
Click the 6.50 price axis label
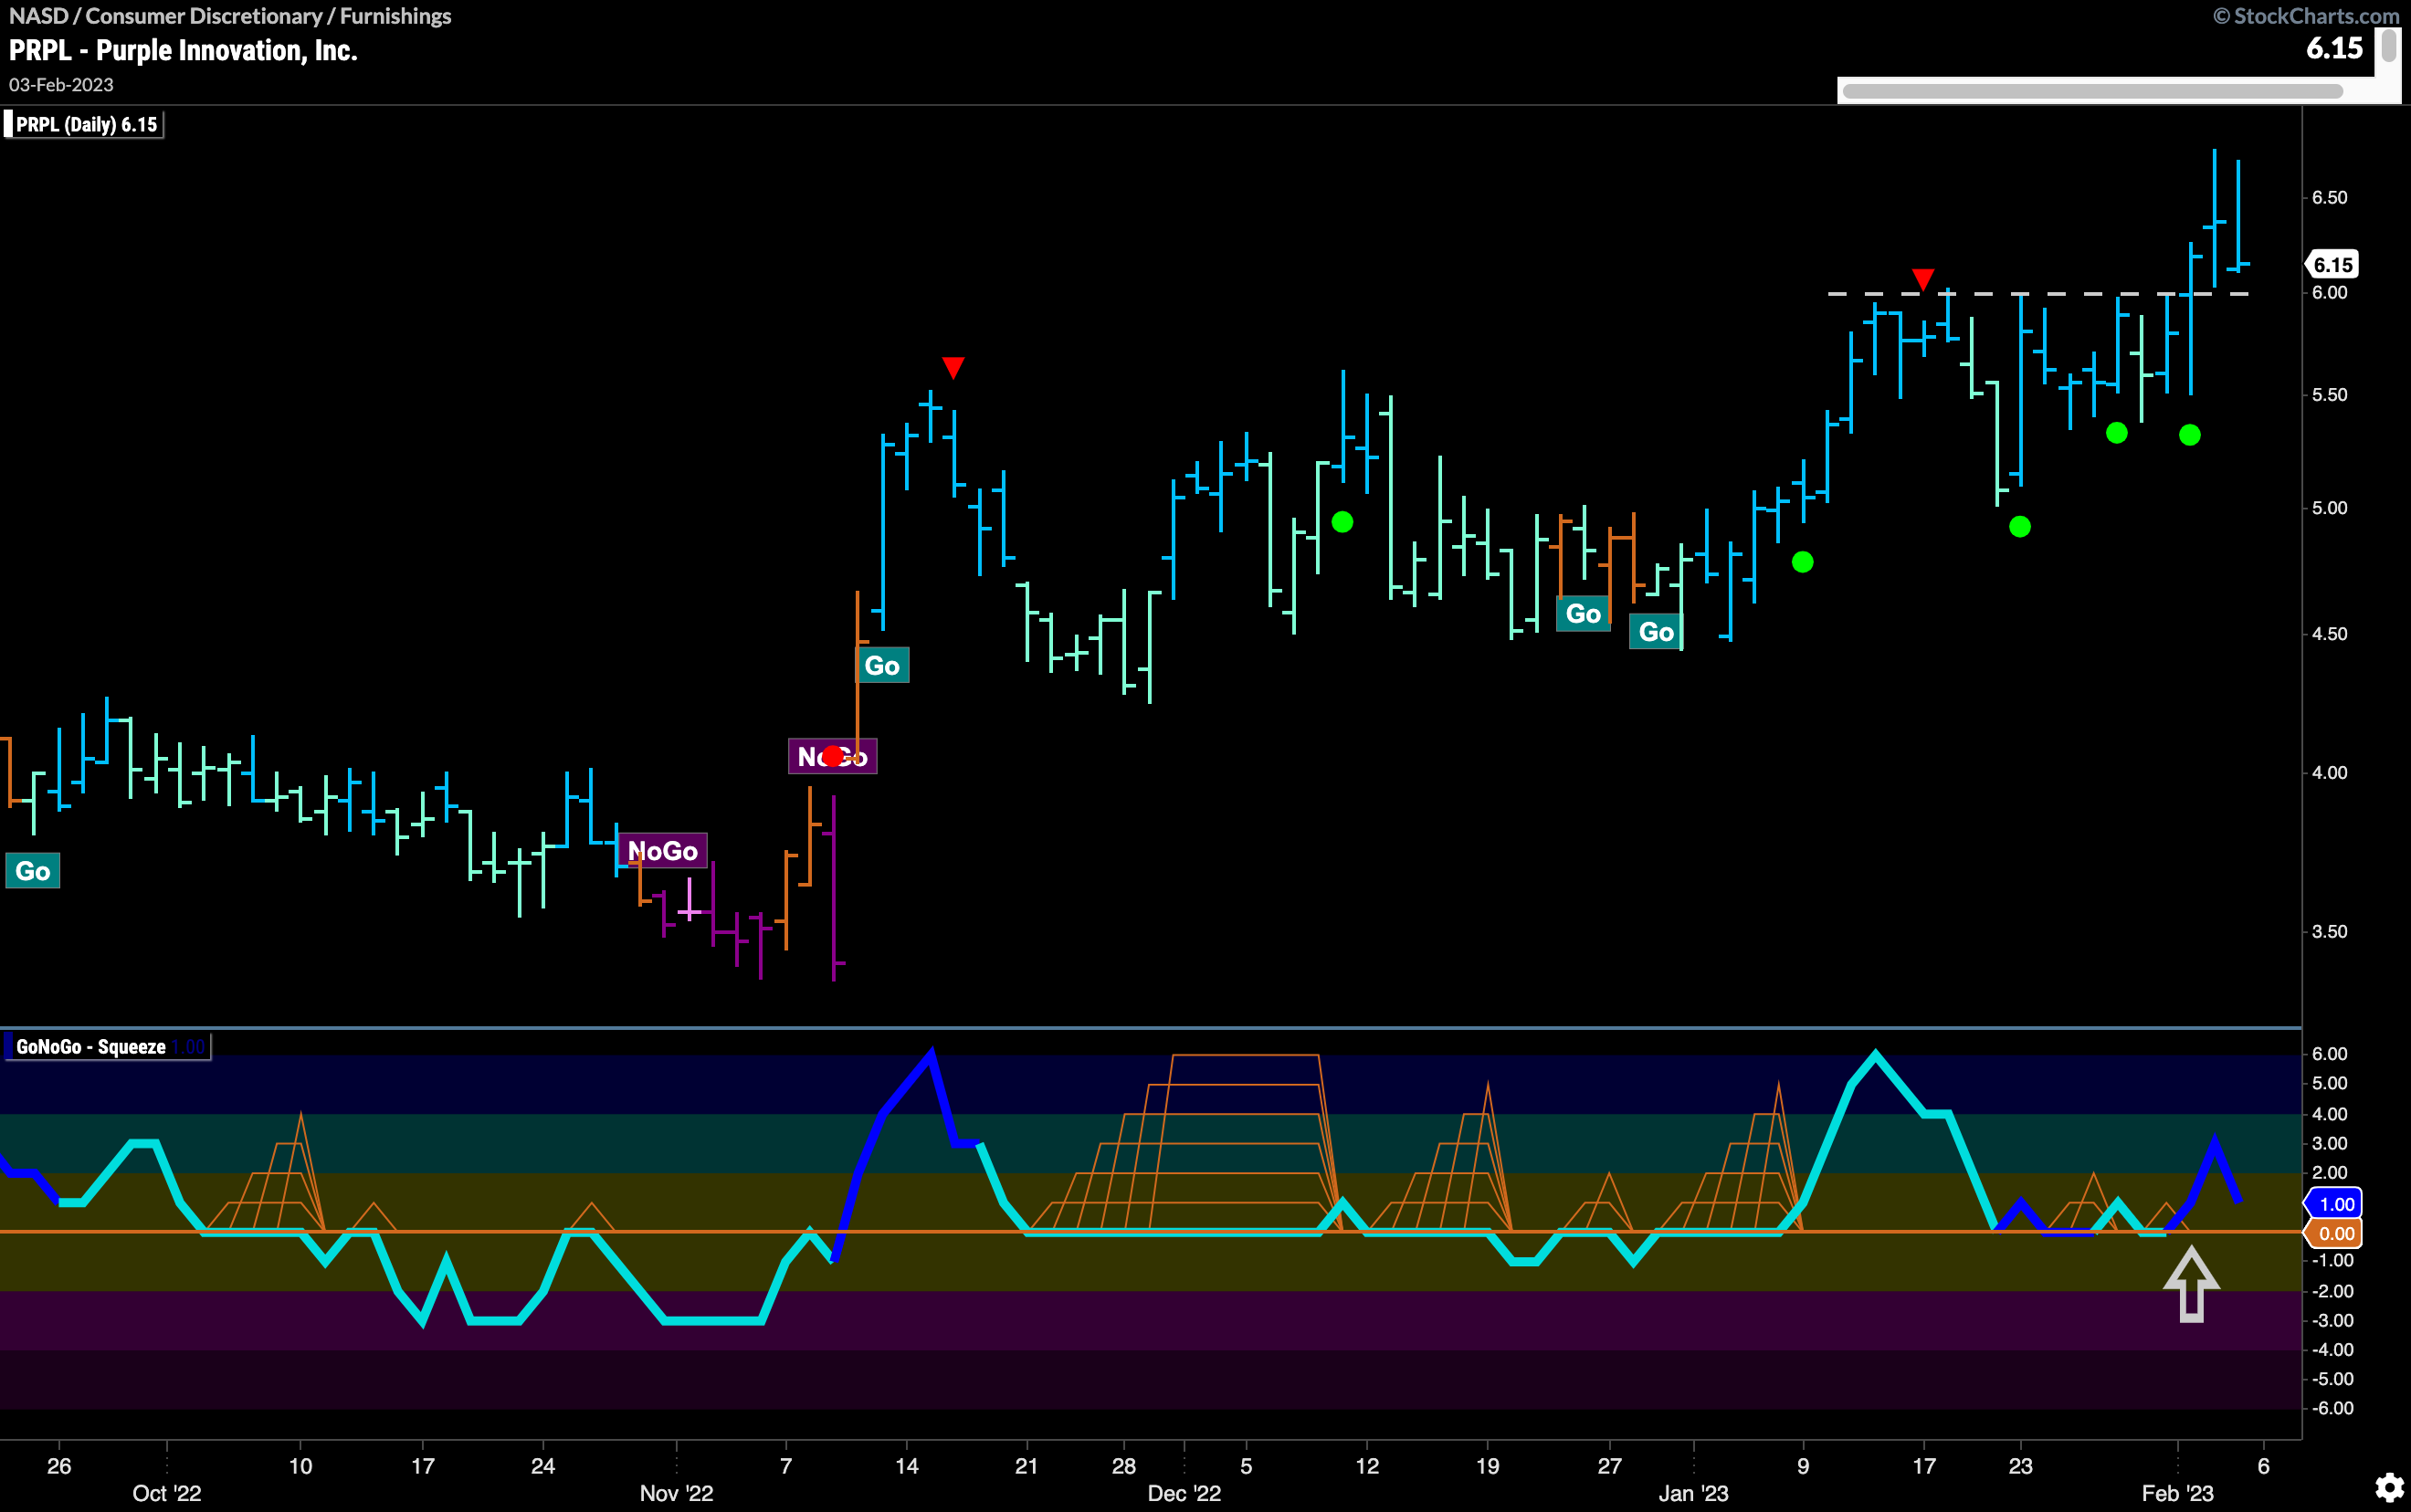(2329, 198)
